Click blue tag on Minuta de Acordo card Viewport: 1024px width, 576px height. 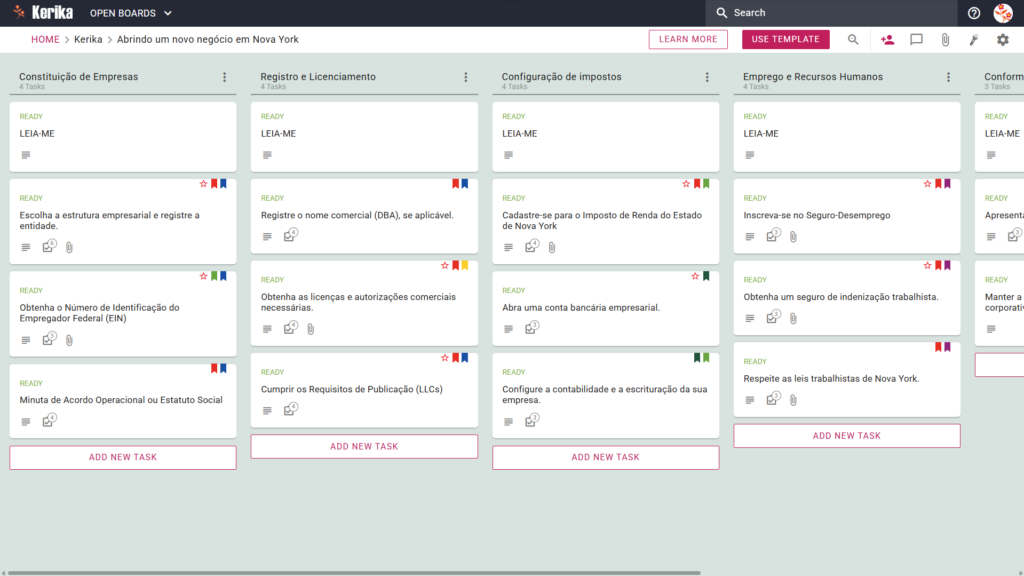coord(223,369)
